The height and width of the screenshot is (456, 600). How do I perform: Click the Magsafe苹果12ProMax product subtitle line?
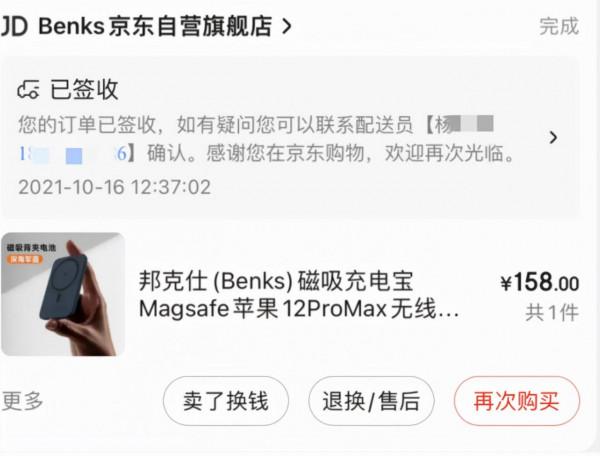[x=298, y=309]
